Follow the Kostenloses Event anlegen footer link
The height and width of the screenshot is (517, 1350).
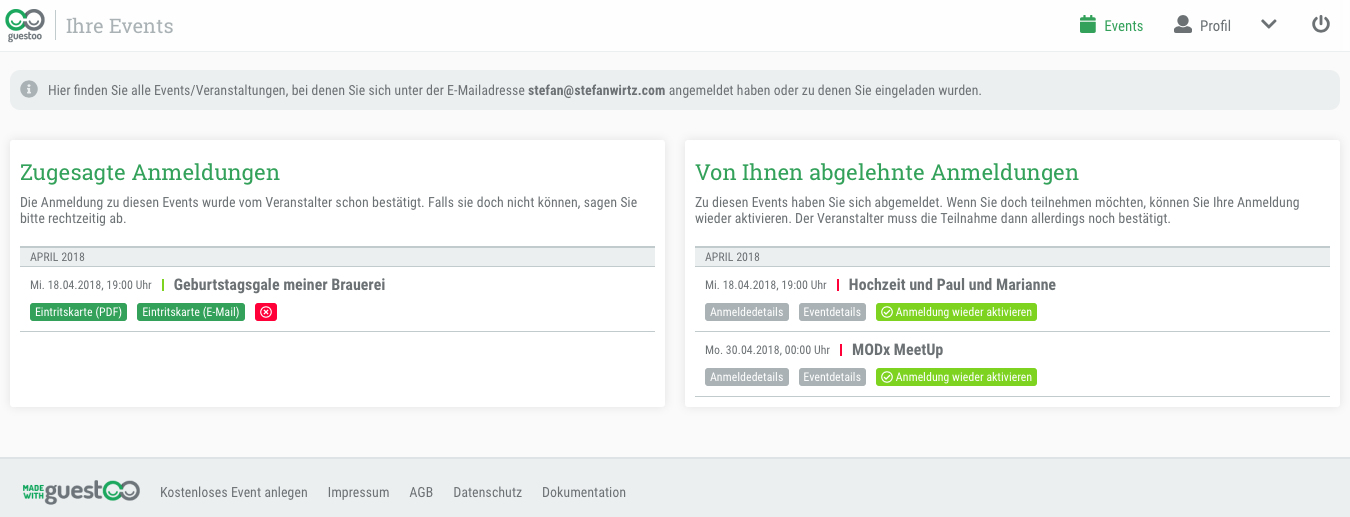234,492
